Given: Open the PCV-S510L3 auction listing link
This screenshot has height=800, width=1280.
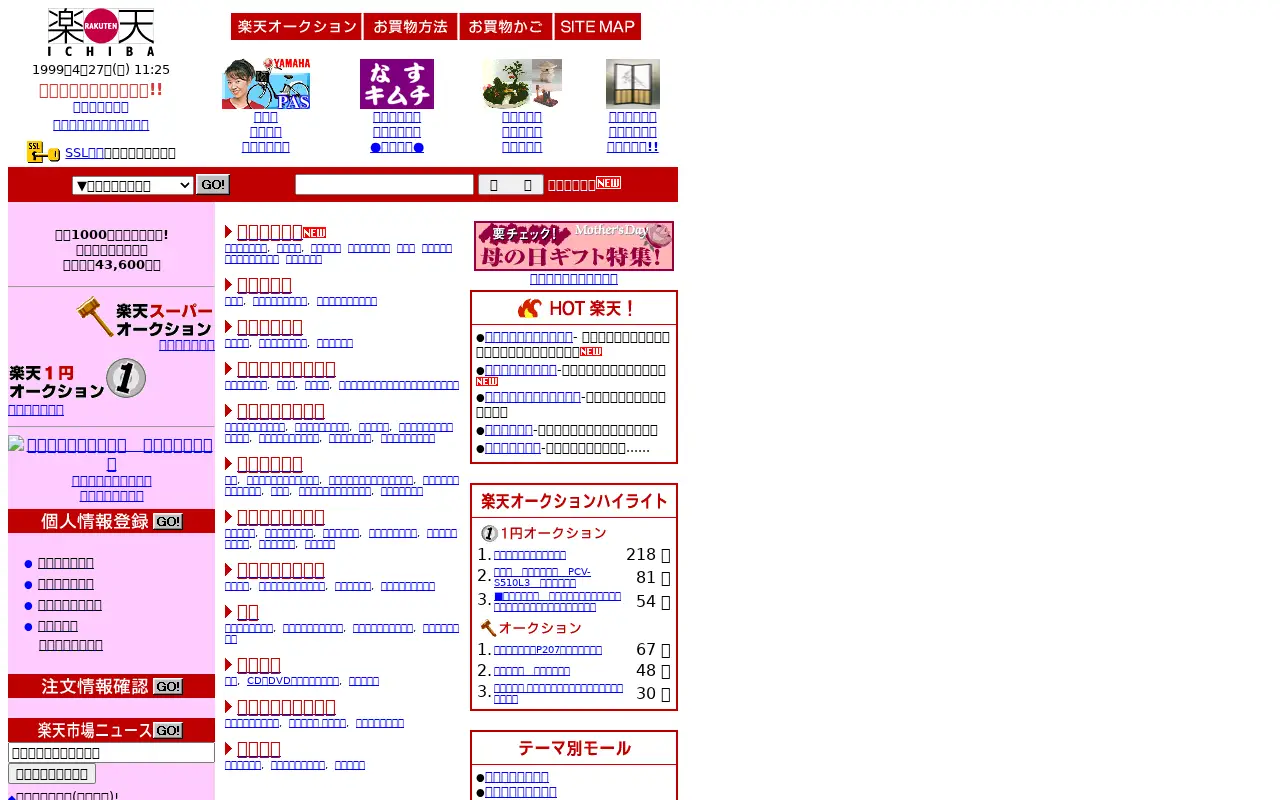Looking at the screenshot, I should click(542, 577).
